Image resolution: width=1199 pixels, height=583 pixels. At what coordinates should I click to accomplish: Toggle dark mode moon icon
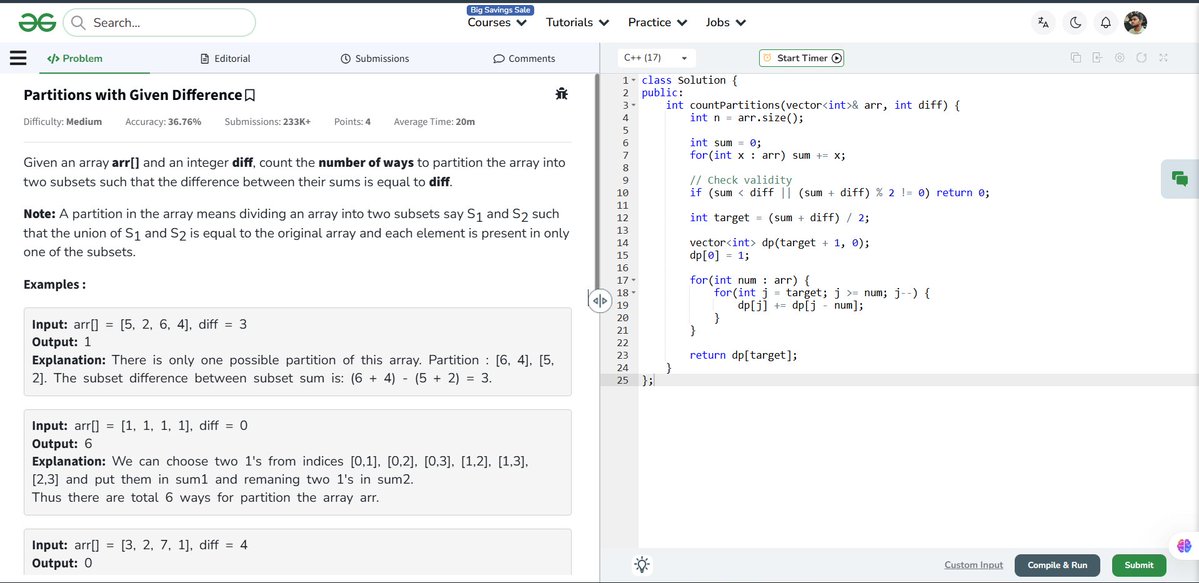tap(1075, 23)
